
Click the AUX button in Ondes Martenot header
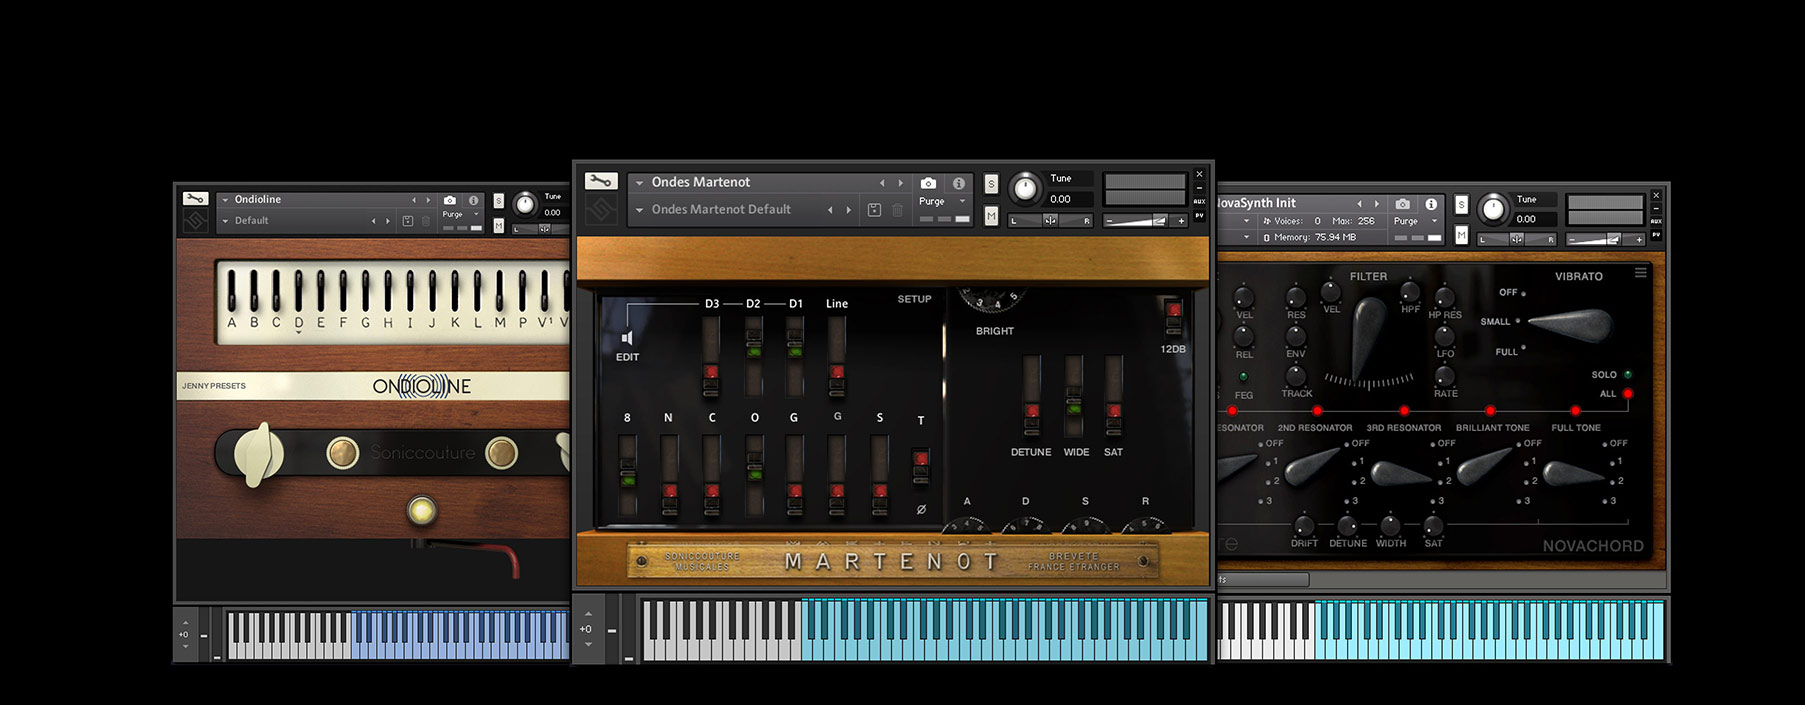tap(1199, 202)
